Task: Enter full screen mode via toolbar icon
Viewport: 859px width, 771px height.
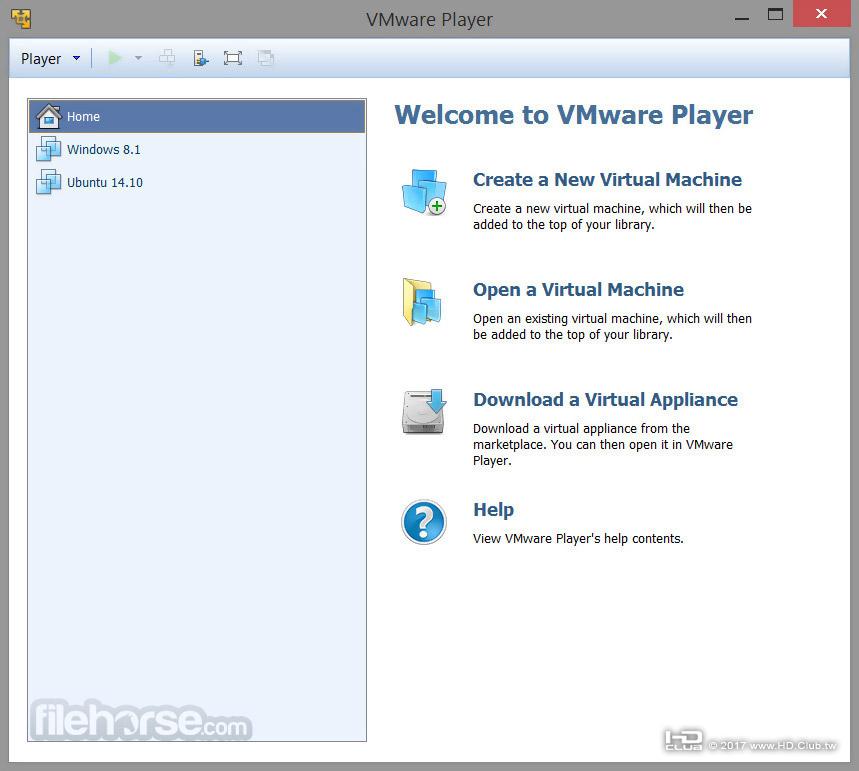Action: [x=233, y=58]
